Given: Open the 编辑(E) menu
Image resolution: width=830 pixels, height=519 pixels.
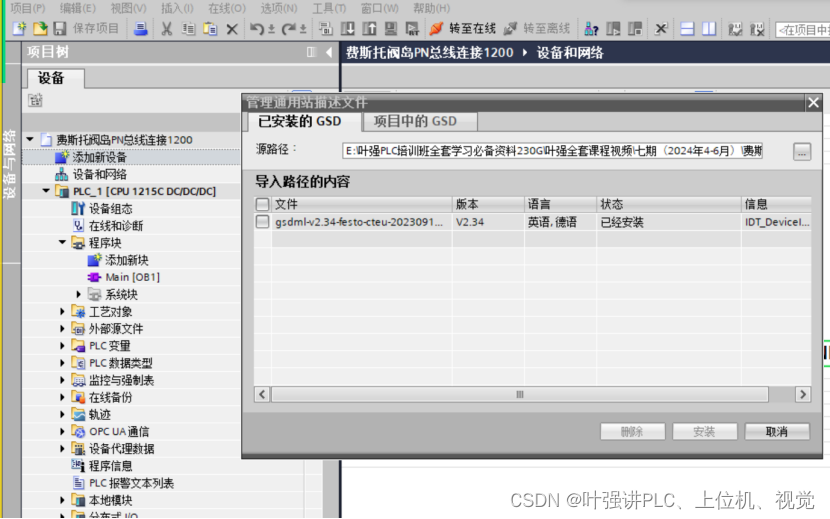Looking at the screenshot, I should (x=78, y=8).
